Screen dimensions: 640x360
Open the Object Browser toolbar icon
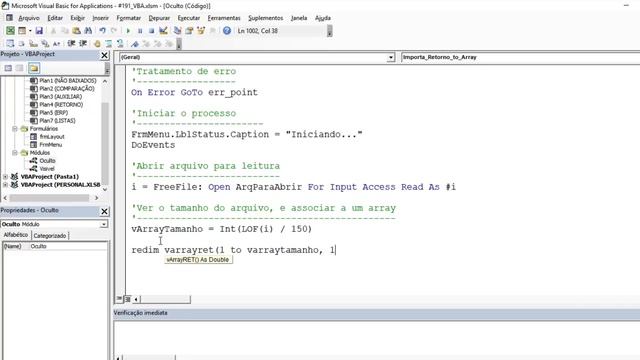tap(201, 31)
